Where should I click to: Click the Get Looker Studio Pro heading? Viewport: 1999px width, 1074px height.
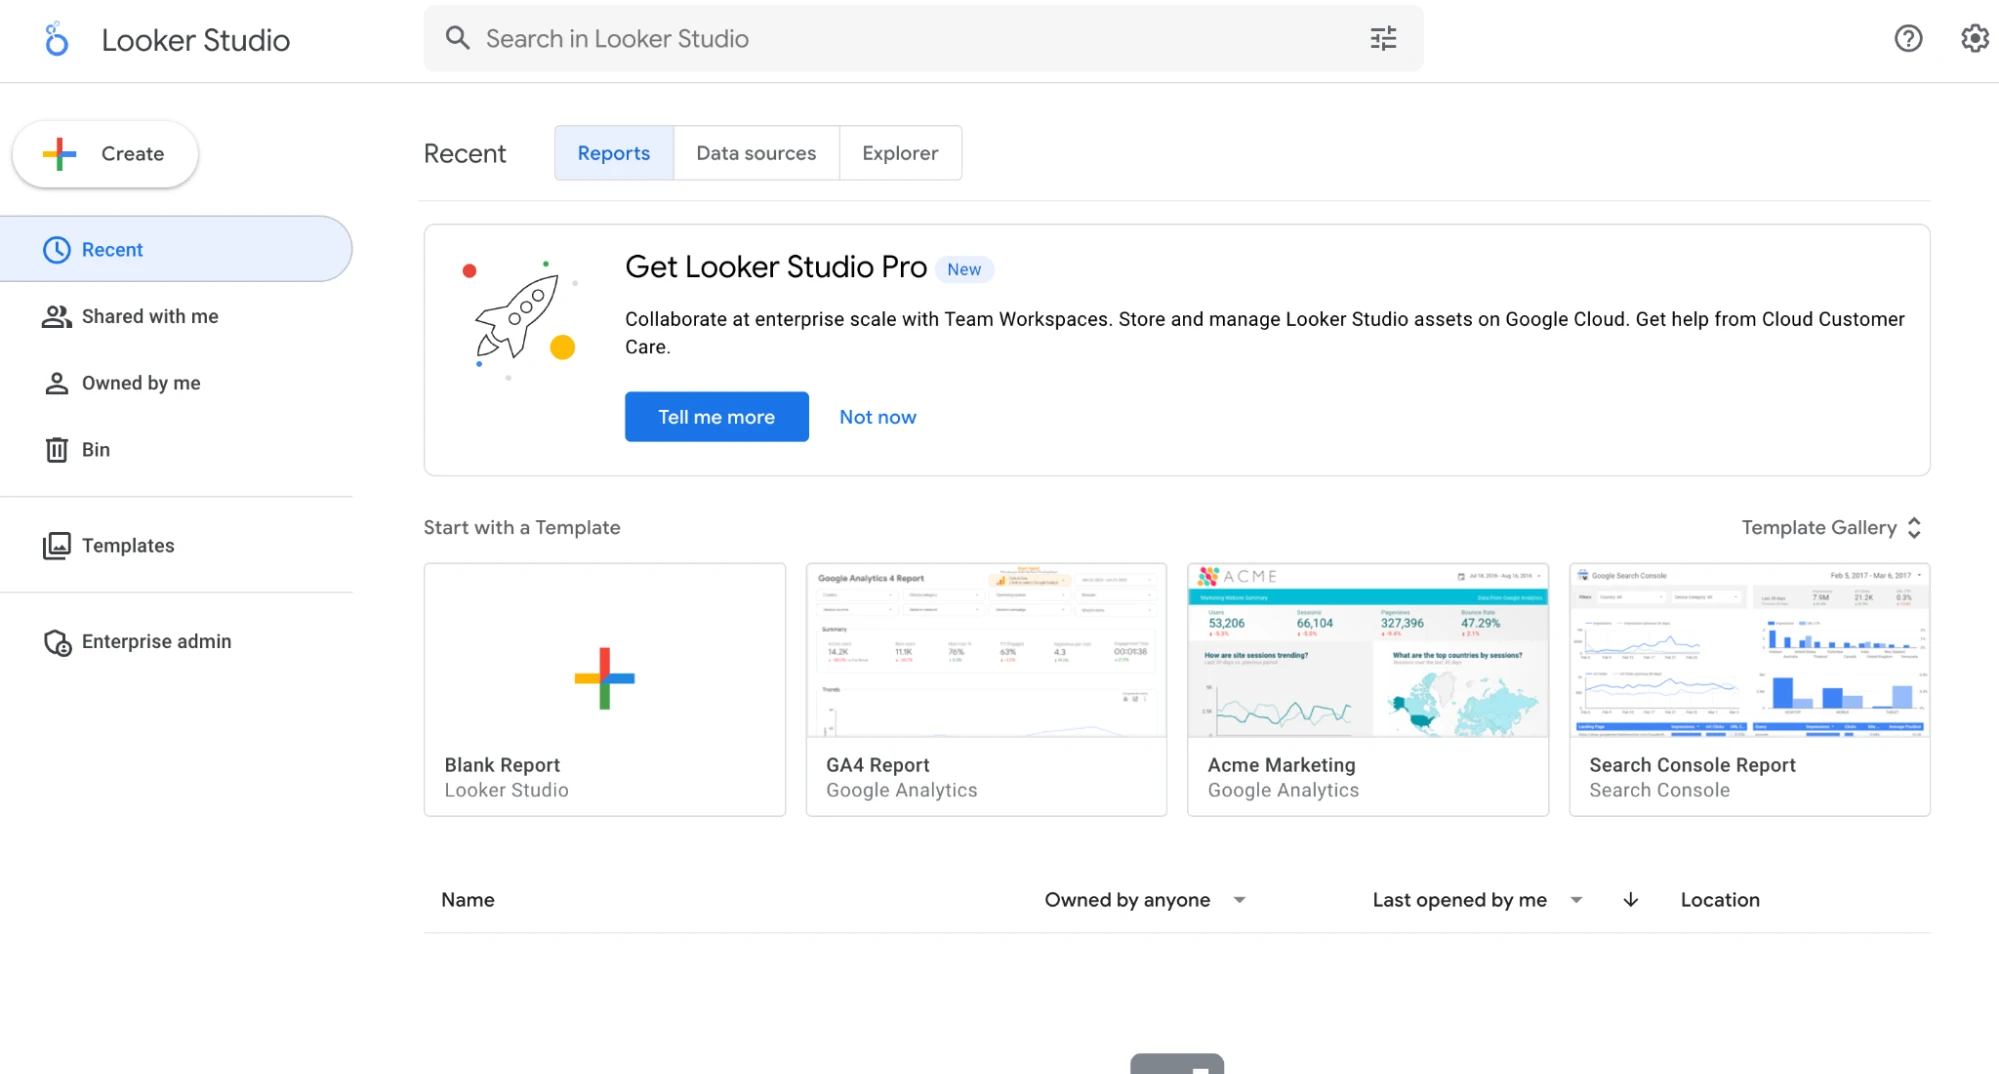point(776,267)
